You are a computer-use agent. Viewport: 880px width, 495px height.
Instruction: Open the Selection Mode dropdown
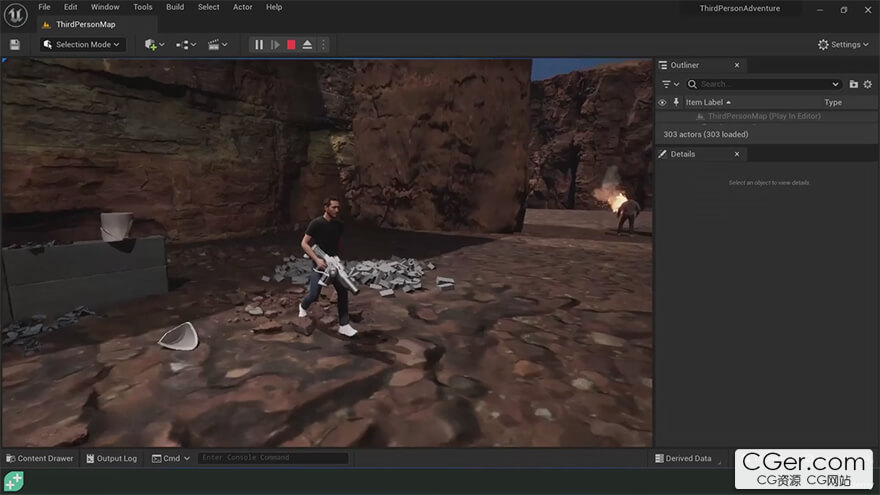(x=82, y=44)
